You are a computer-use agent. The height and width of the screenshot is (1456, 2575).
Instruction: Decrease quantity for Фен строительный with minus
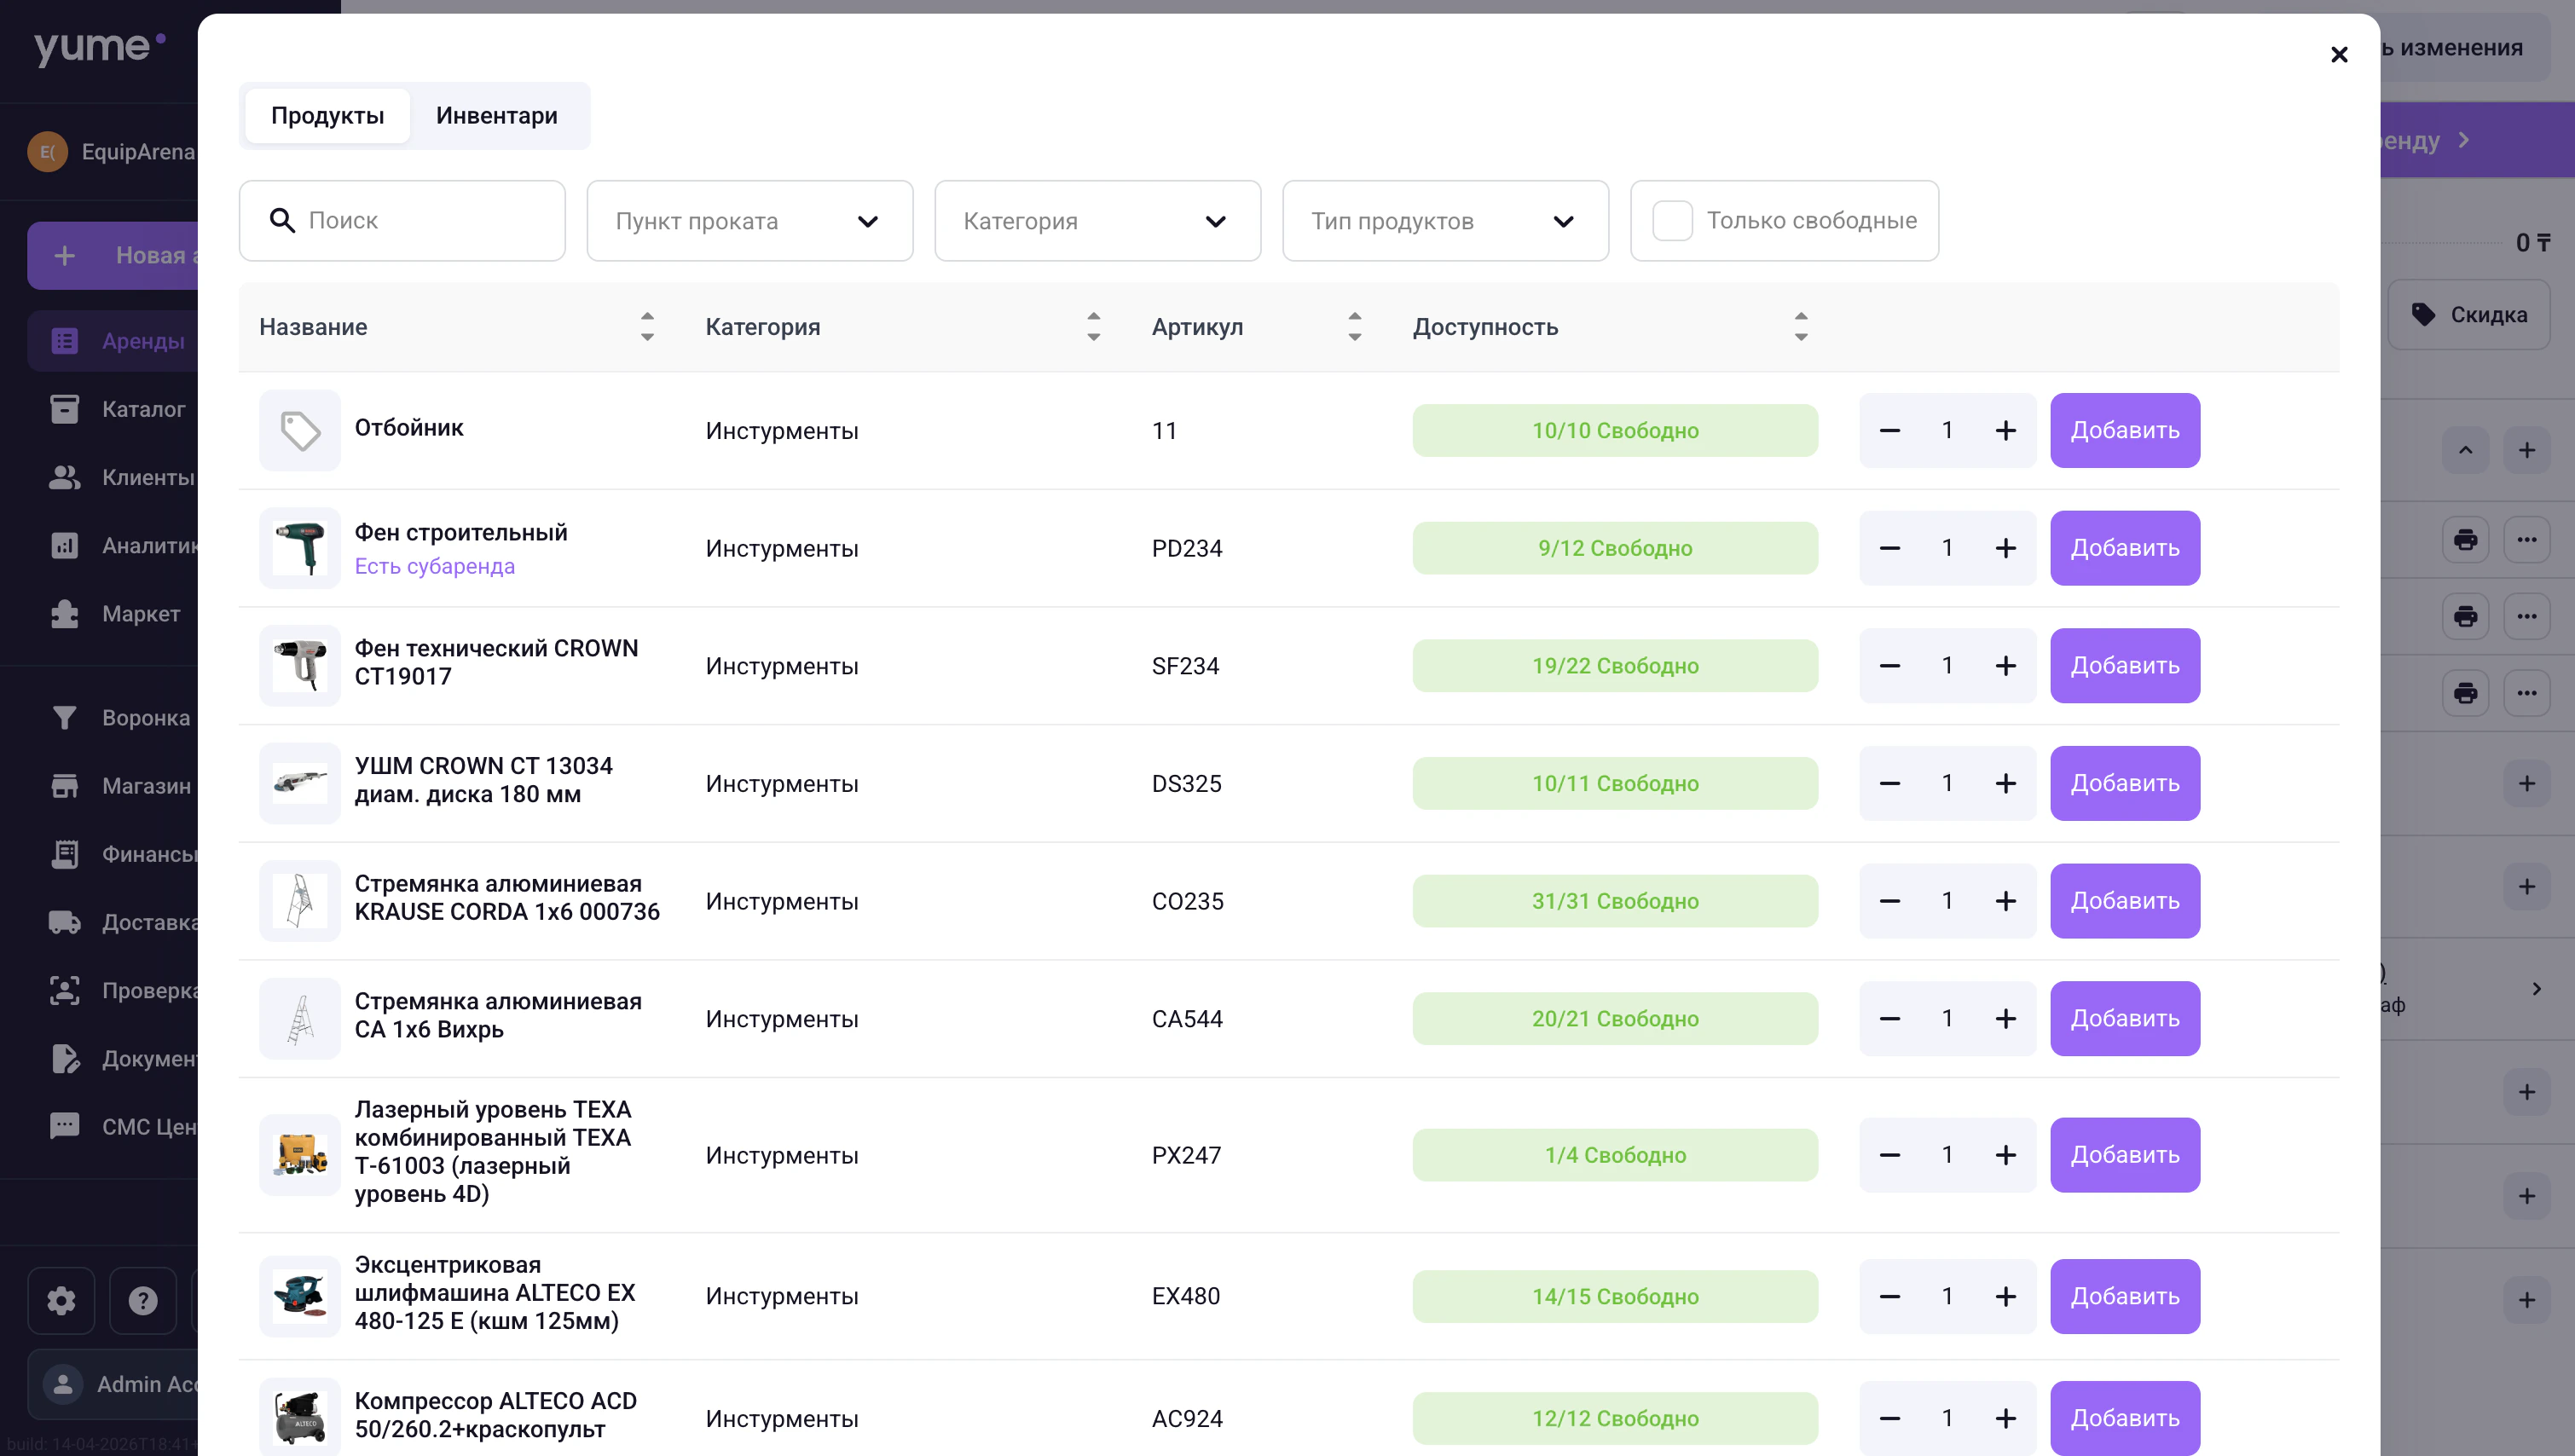click(1889, 548)
